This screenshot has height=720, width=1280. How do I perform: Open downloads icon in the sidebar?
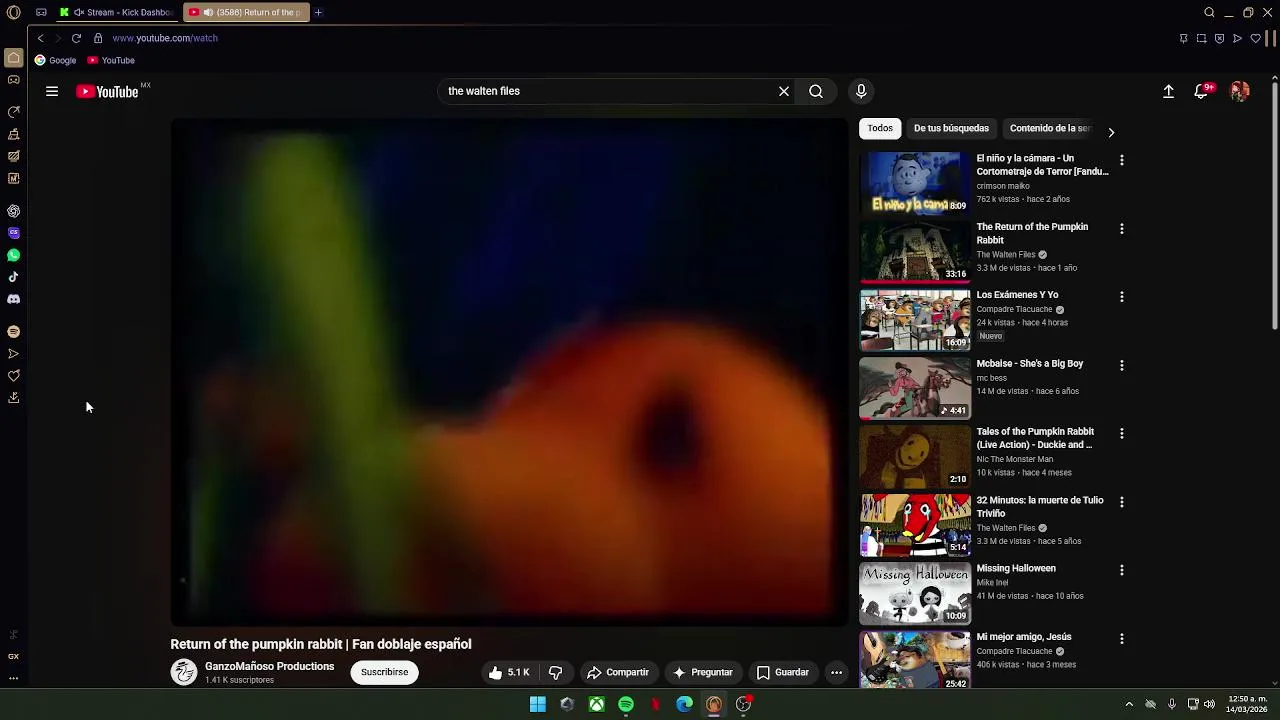(x=13, y=397)
